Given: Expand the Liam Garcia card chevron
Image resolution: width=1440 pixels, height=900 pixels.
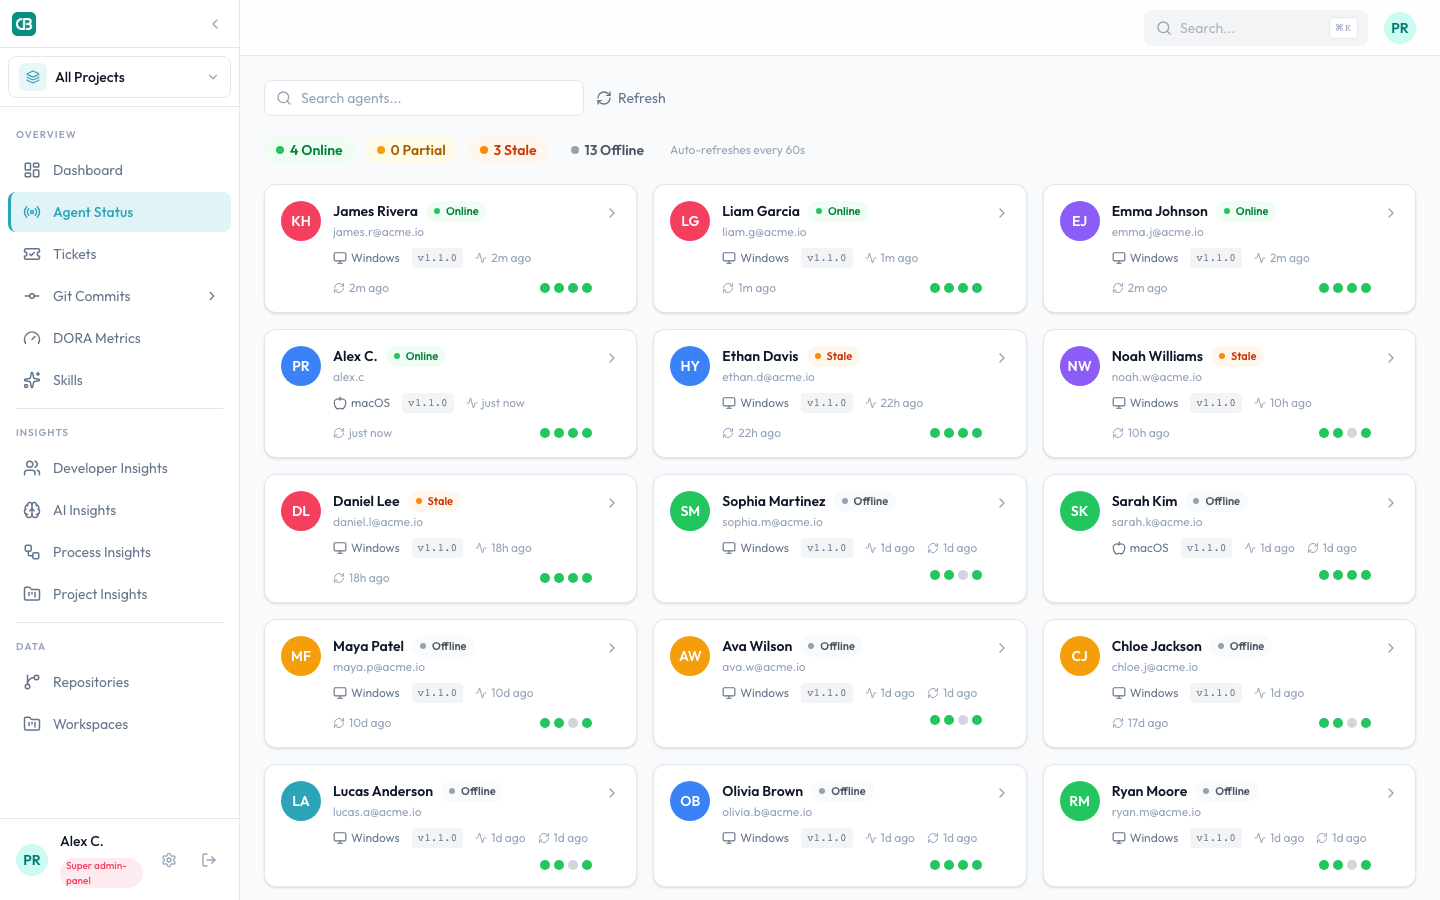Looking at the screenshot, I should (x=1002, y=213).
